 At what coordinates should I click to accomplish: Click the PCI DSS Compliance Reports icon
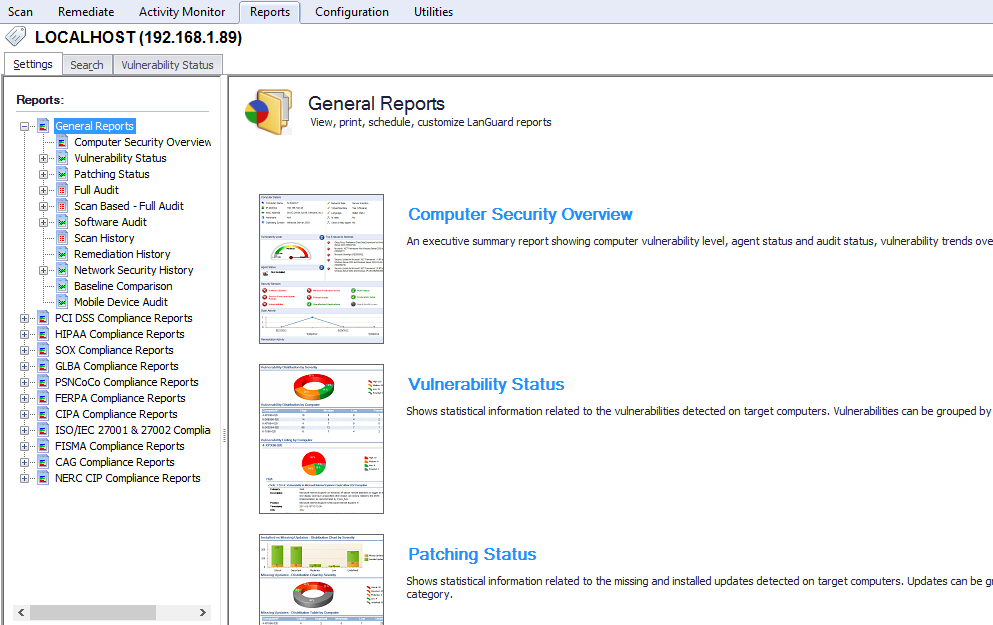(x=43, y=318)
